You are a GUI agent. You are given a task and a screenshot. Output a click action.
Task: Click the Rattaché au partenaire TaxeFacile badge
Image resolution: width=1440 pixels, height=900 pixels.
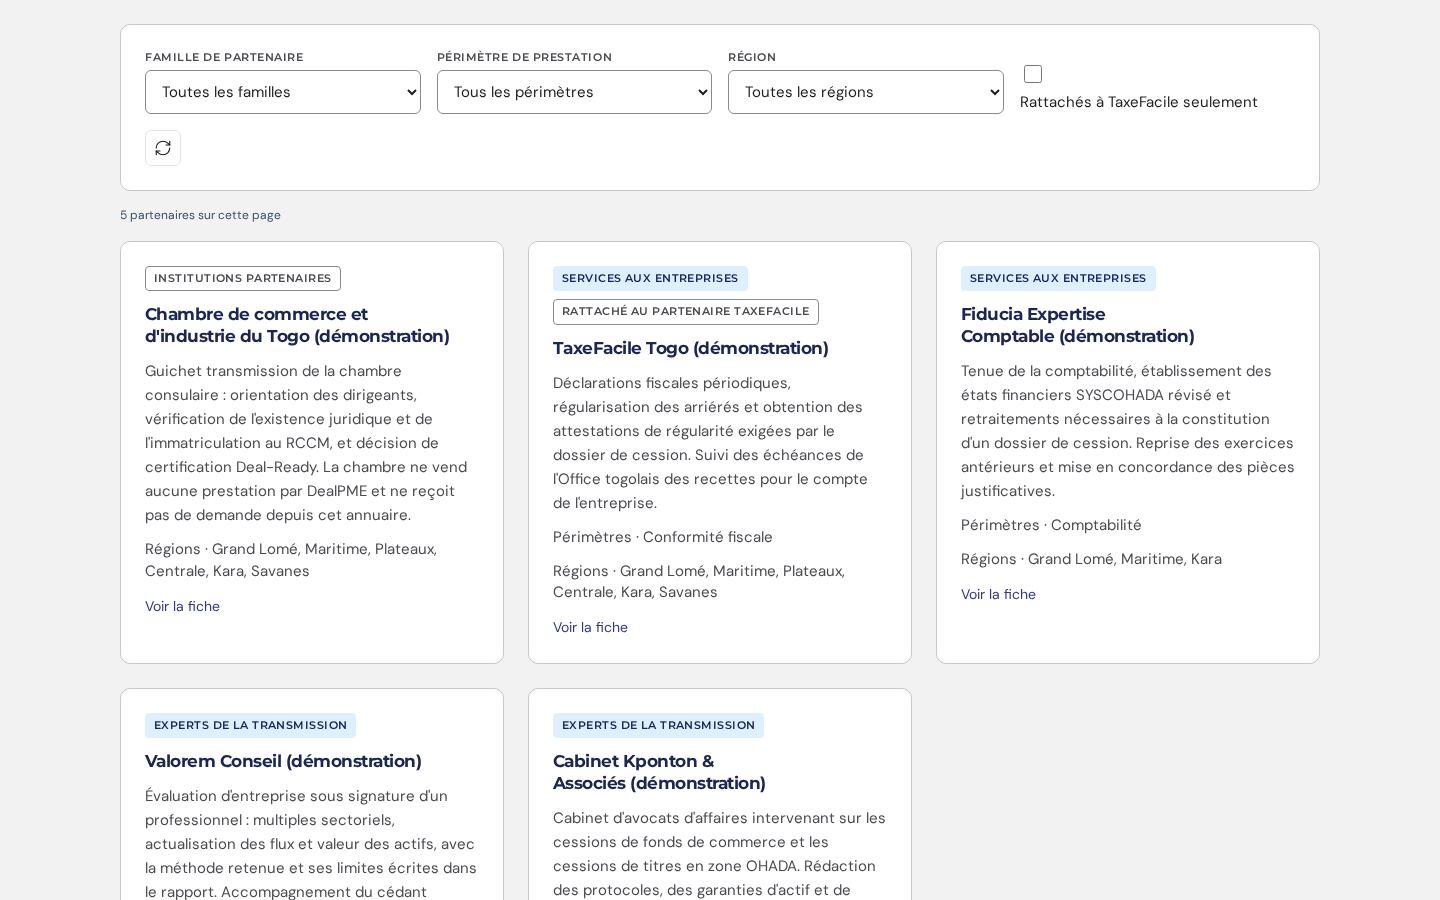click(686, 311)
